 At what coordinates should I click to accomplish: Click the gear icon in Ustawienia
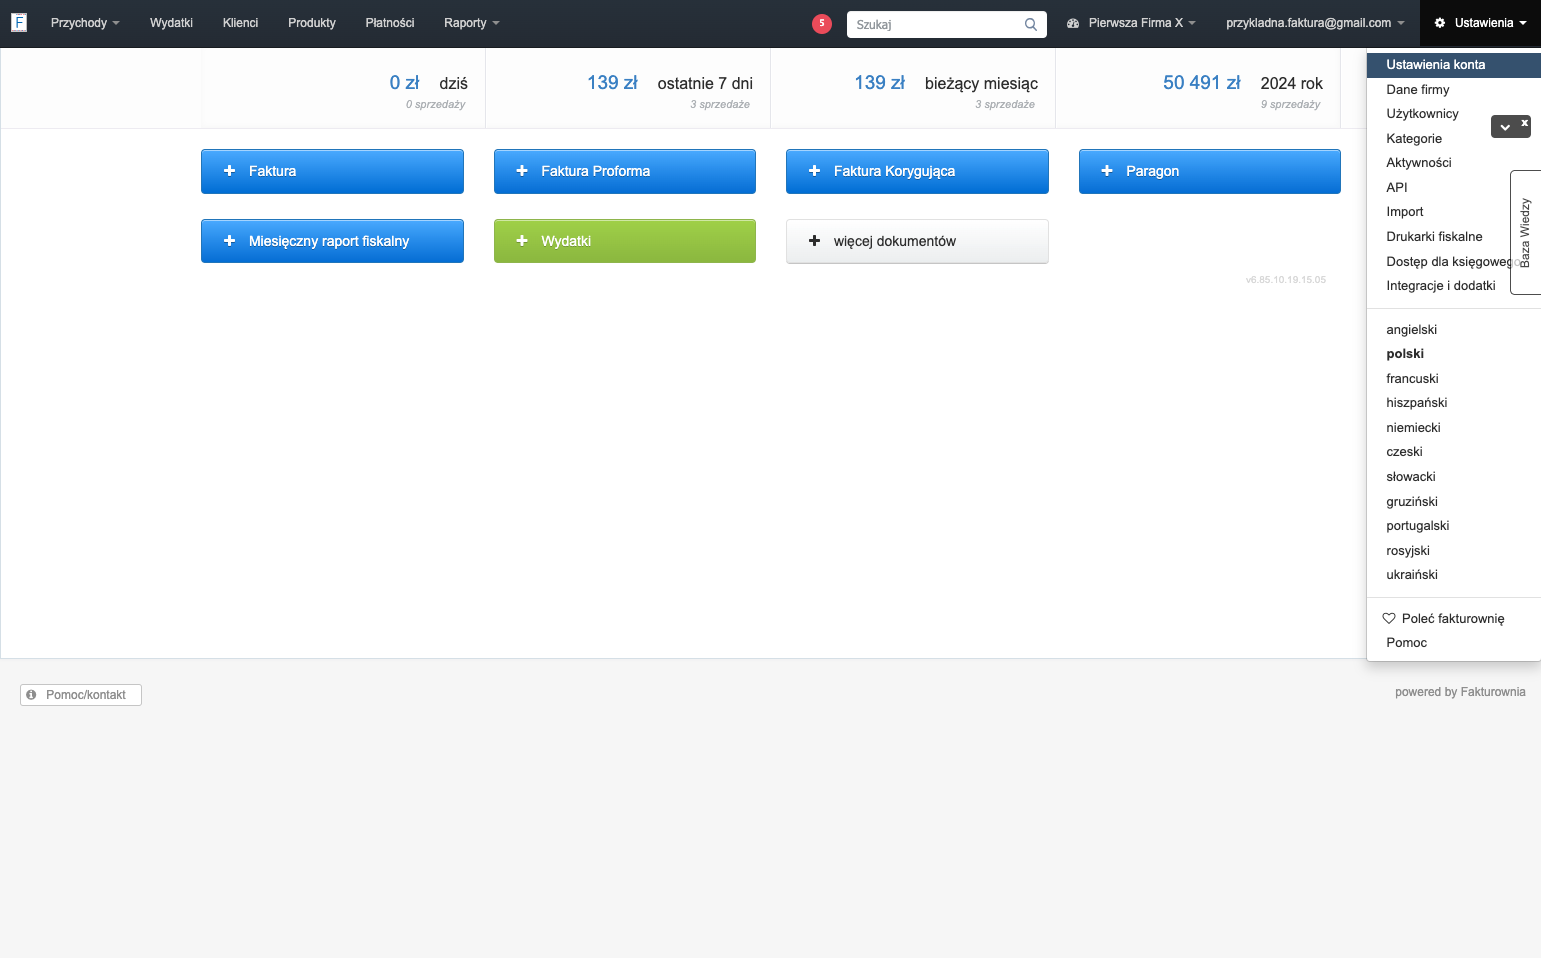pos(1440,23)
